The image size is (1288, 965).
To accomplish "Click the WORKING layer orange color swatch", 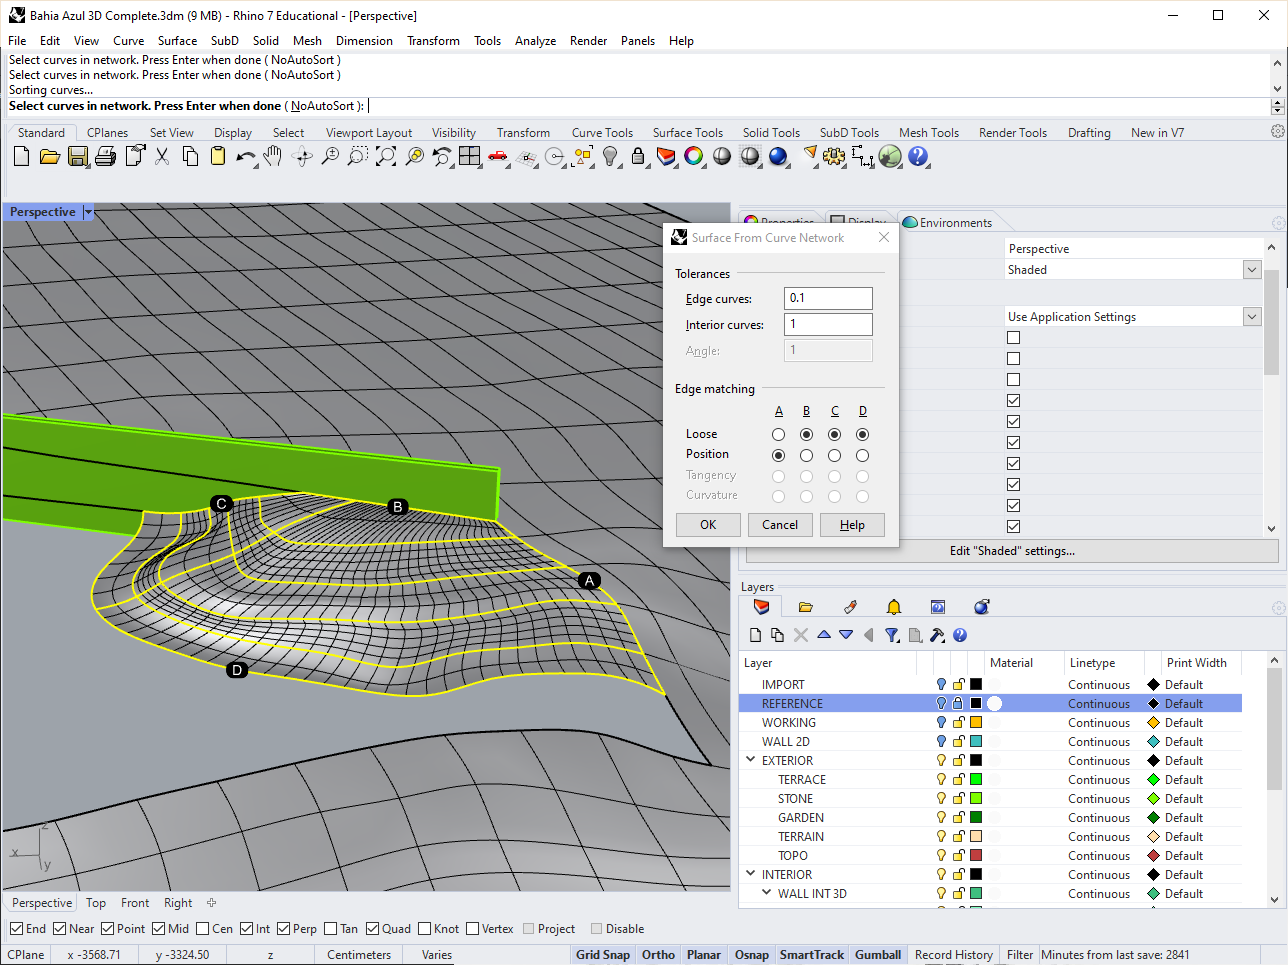I will [x=976, y=723].
